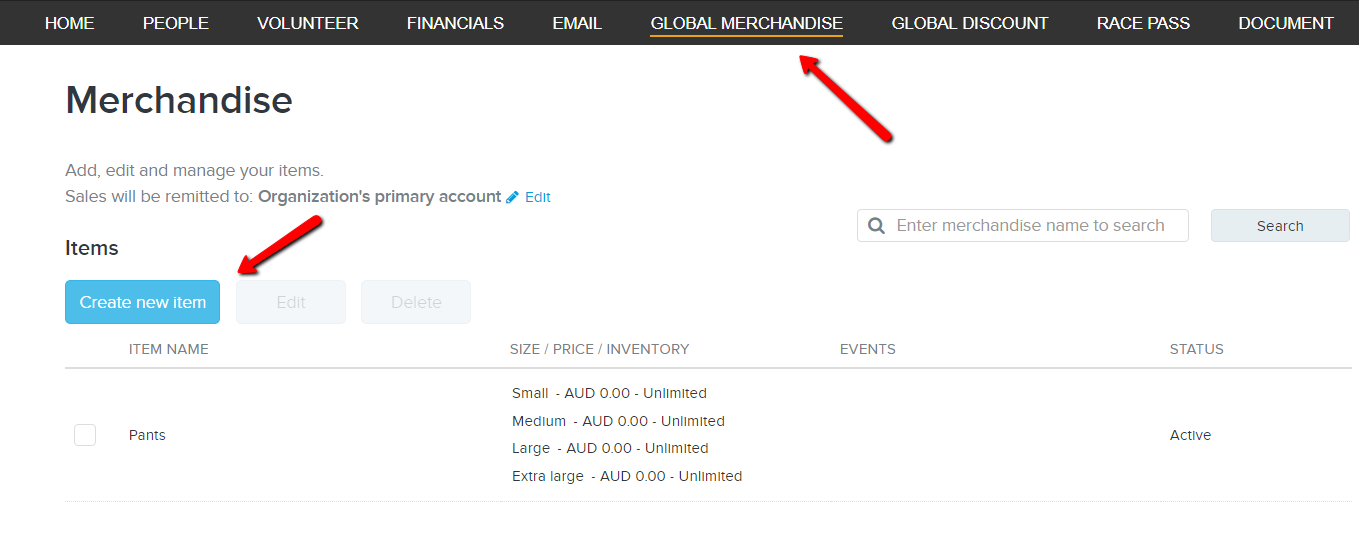This screenshot has width=1359, height=534.
Task: Click the Search button
Action: pos(1280,226)
